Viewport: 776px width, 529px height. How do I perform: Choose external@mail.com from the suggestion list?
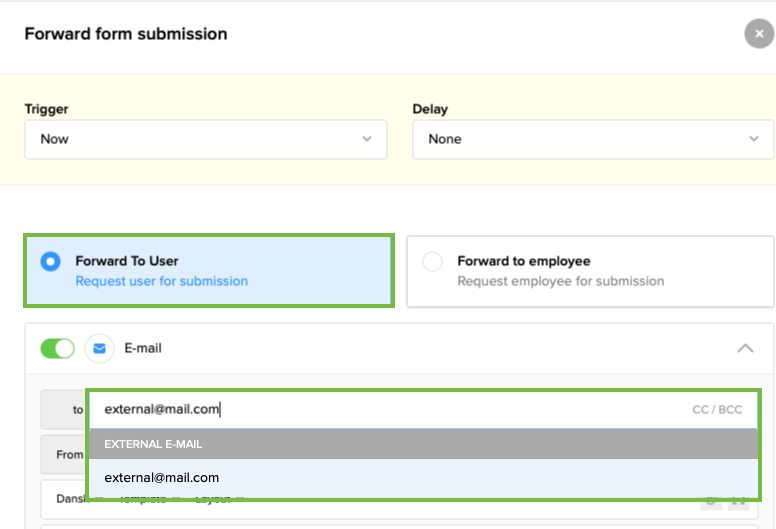(x=162, y=477)
